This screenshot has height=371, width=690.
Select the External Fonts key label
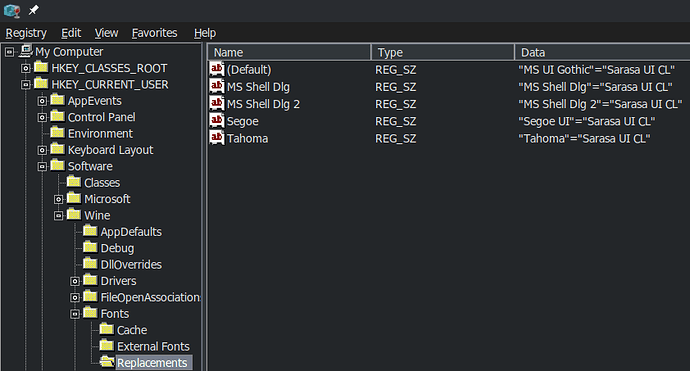tap(153, 347)
